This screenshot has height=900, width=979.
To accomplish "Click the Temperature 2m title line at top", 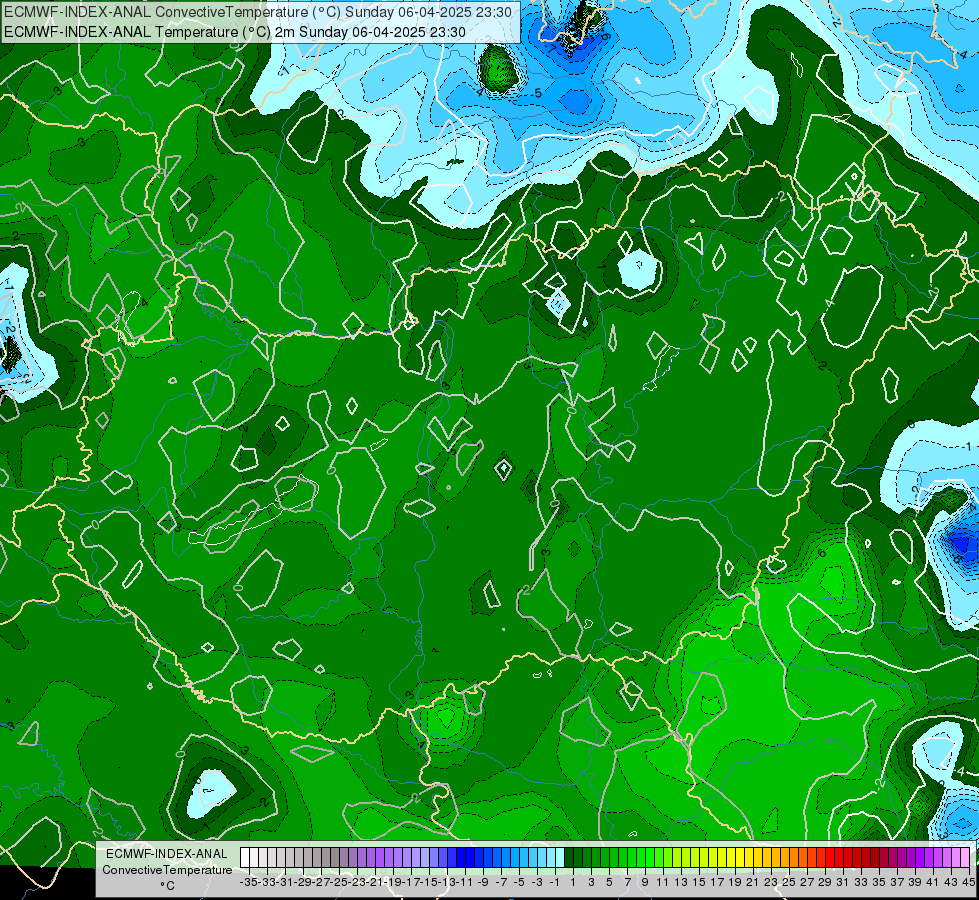I will coord(235,32).
